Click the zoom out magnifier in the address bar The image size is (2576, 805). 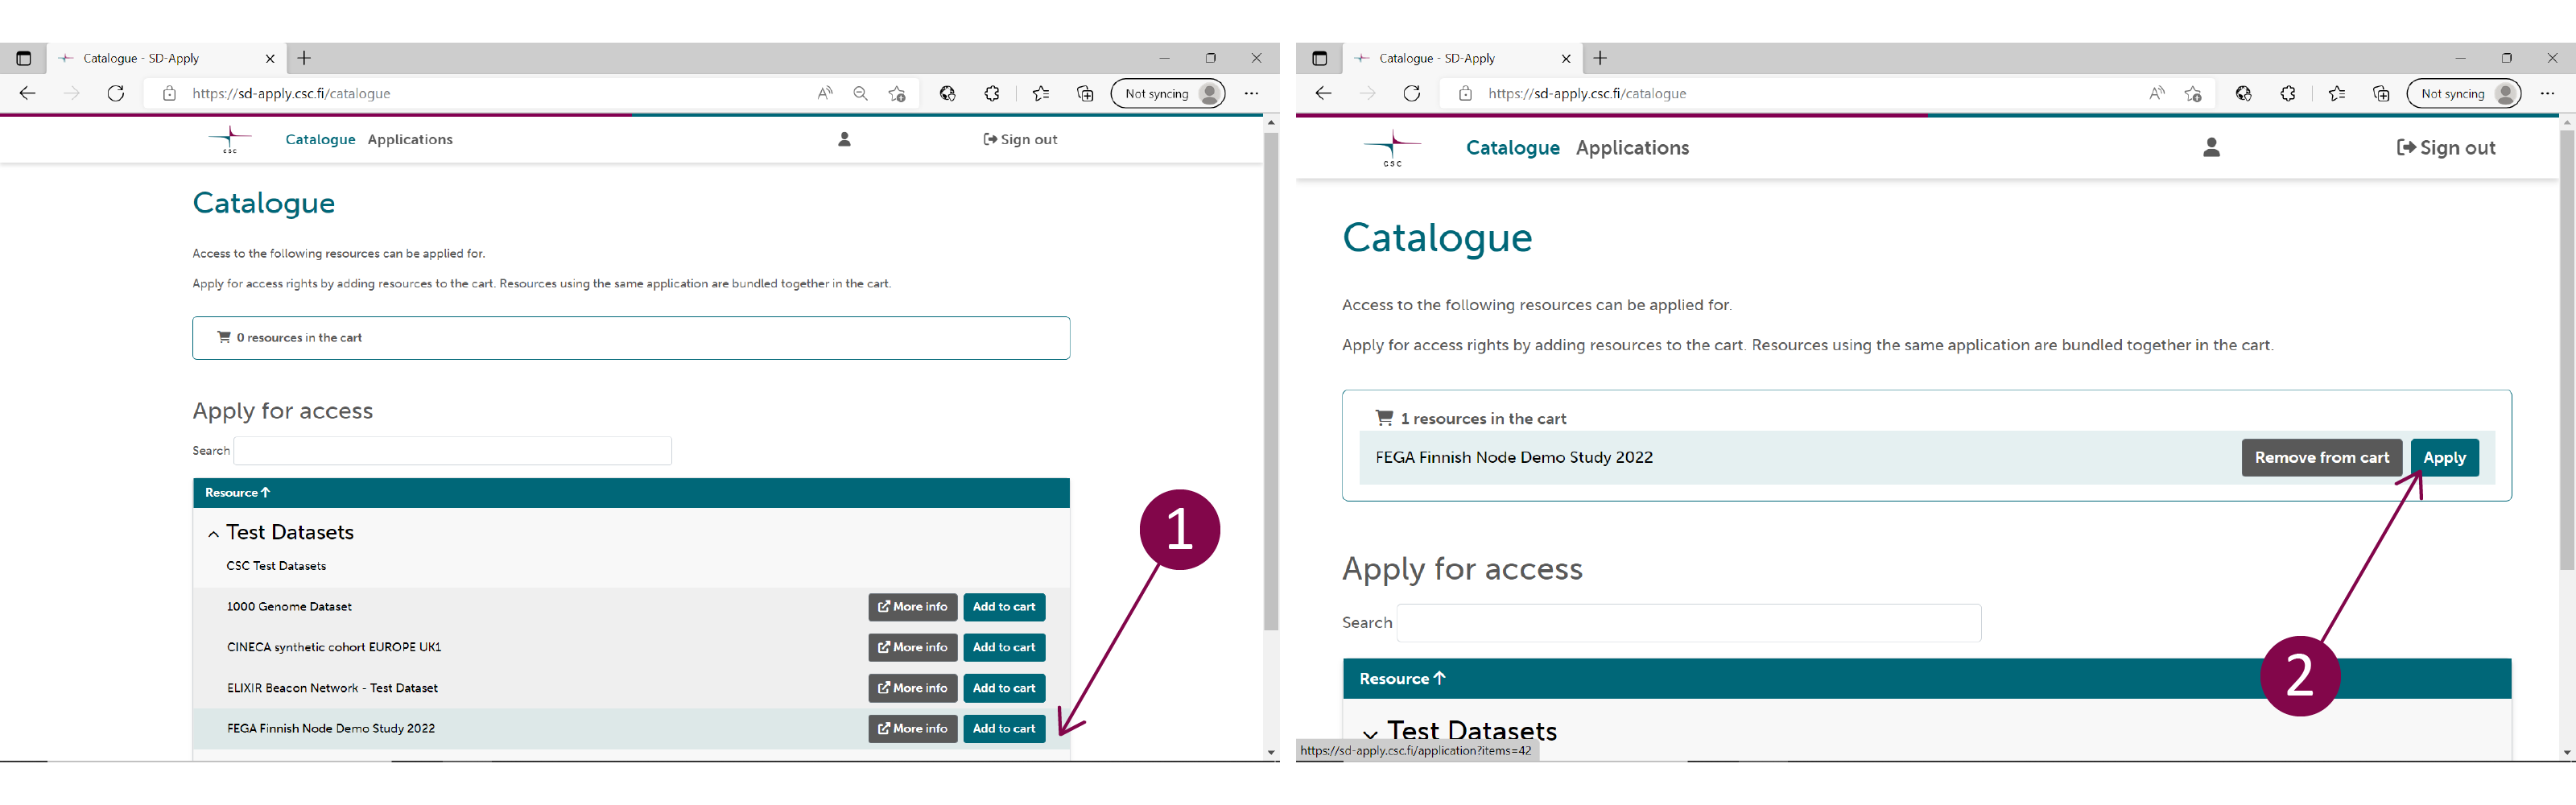(x=860, y=94)
